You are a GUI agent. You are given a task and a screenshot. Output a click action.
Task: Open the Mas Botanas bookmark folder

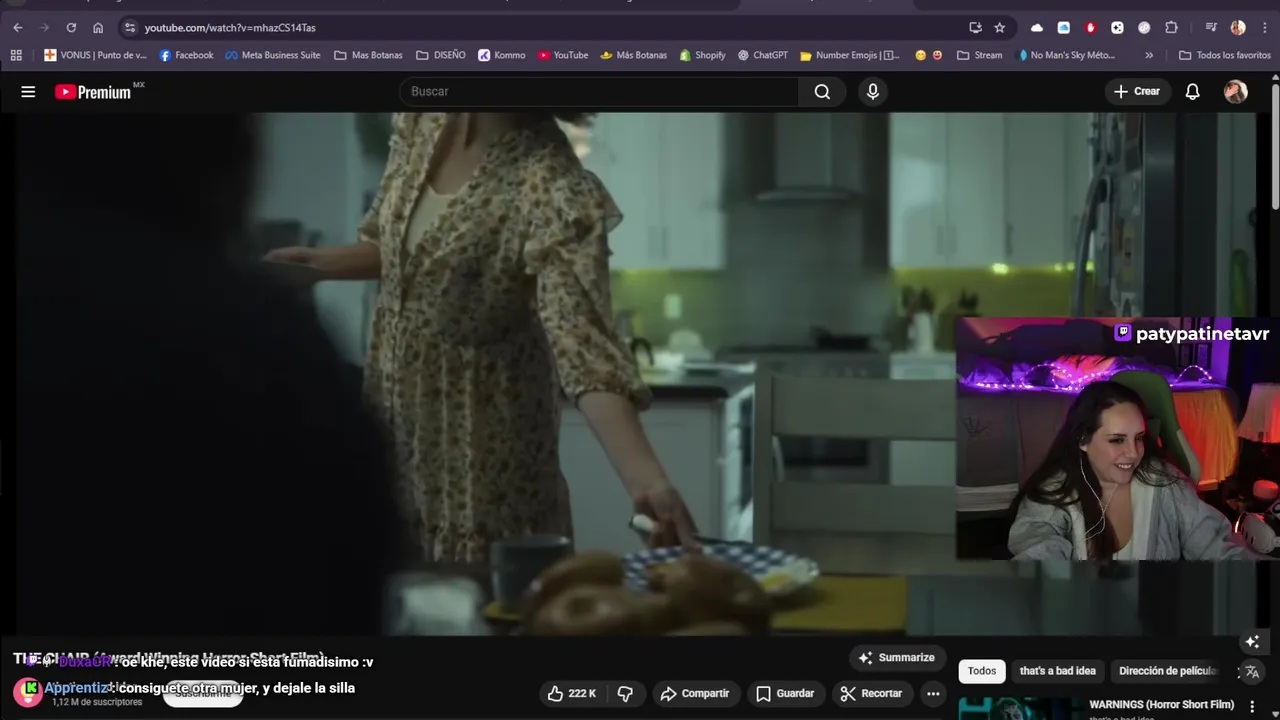(368, 55)
